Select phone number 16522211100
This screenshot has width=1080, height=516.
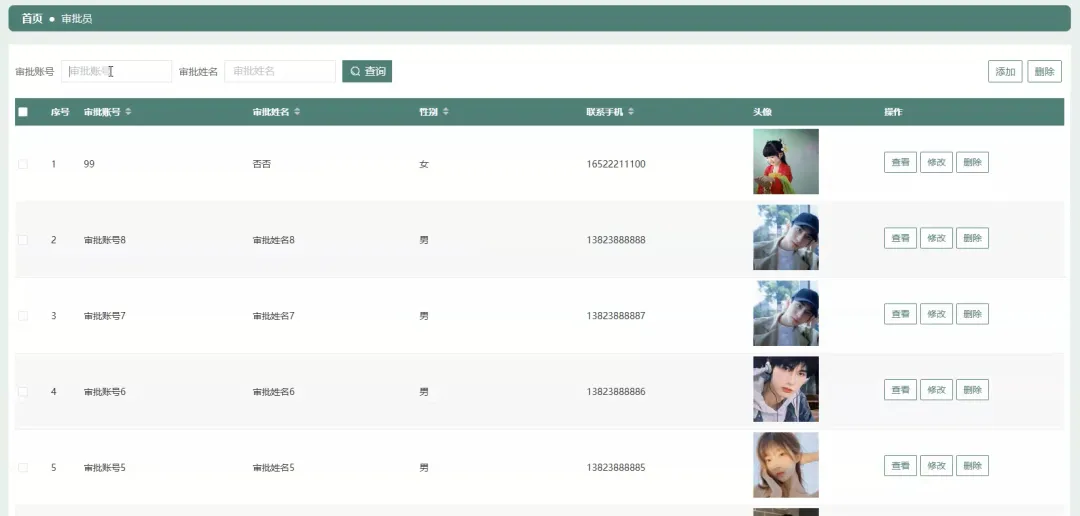(x=616, y=164)
